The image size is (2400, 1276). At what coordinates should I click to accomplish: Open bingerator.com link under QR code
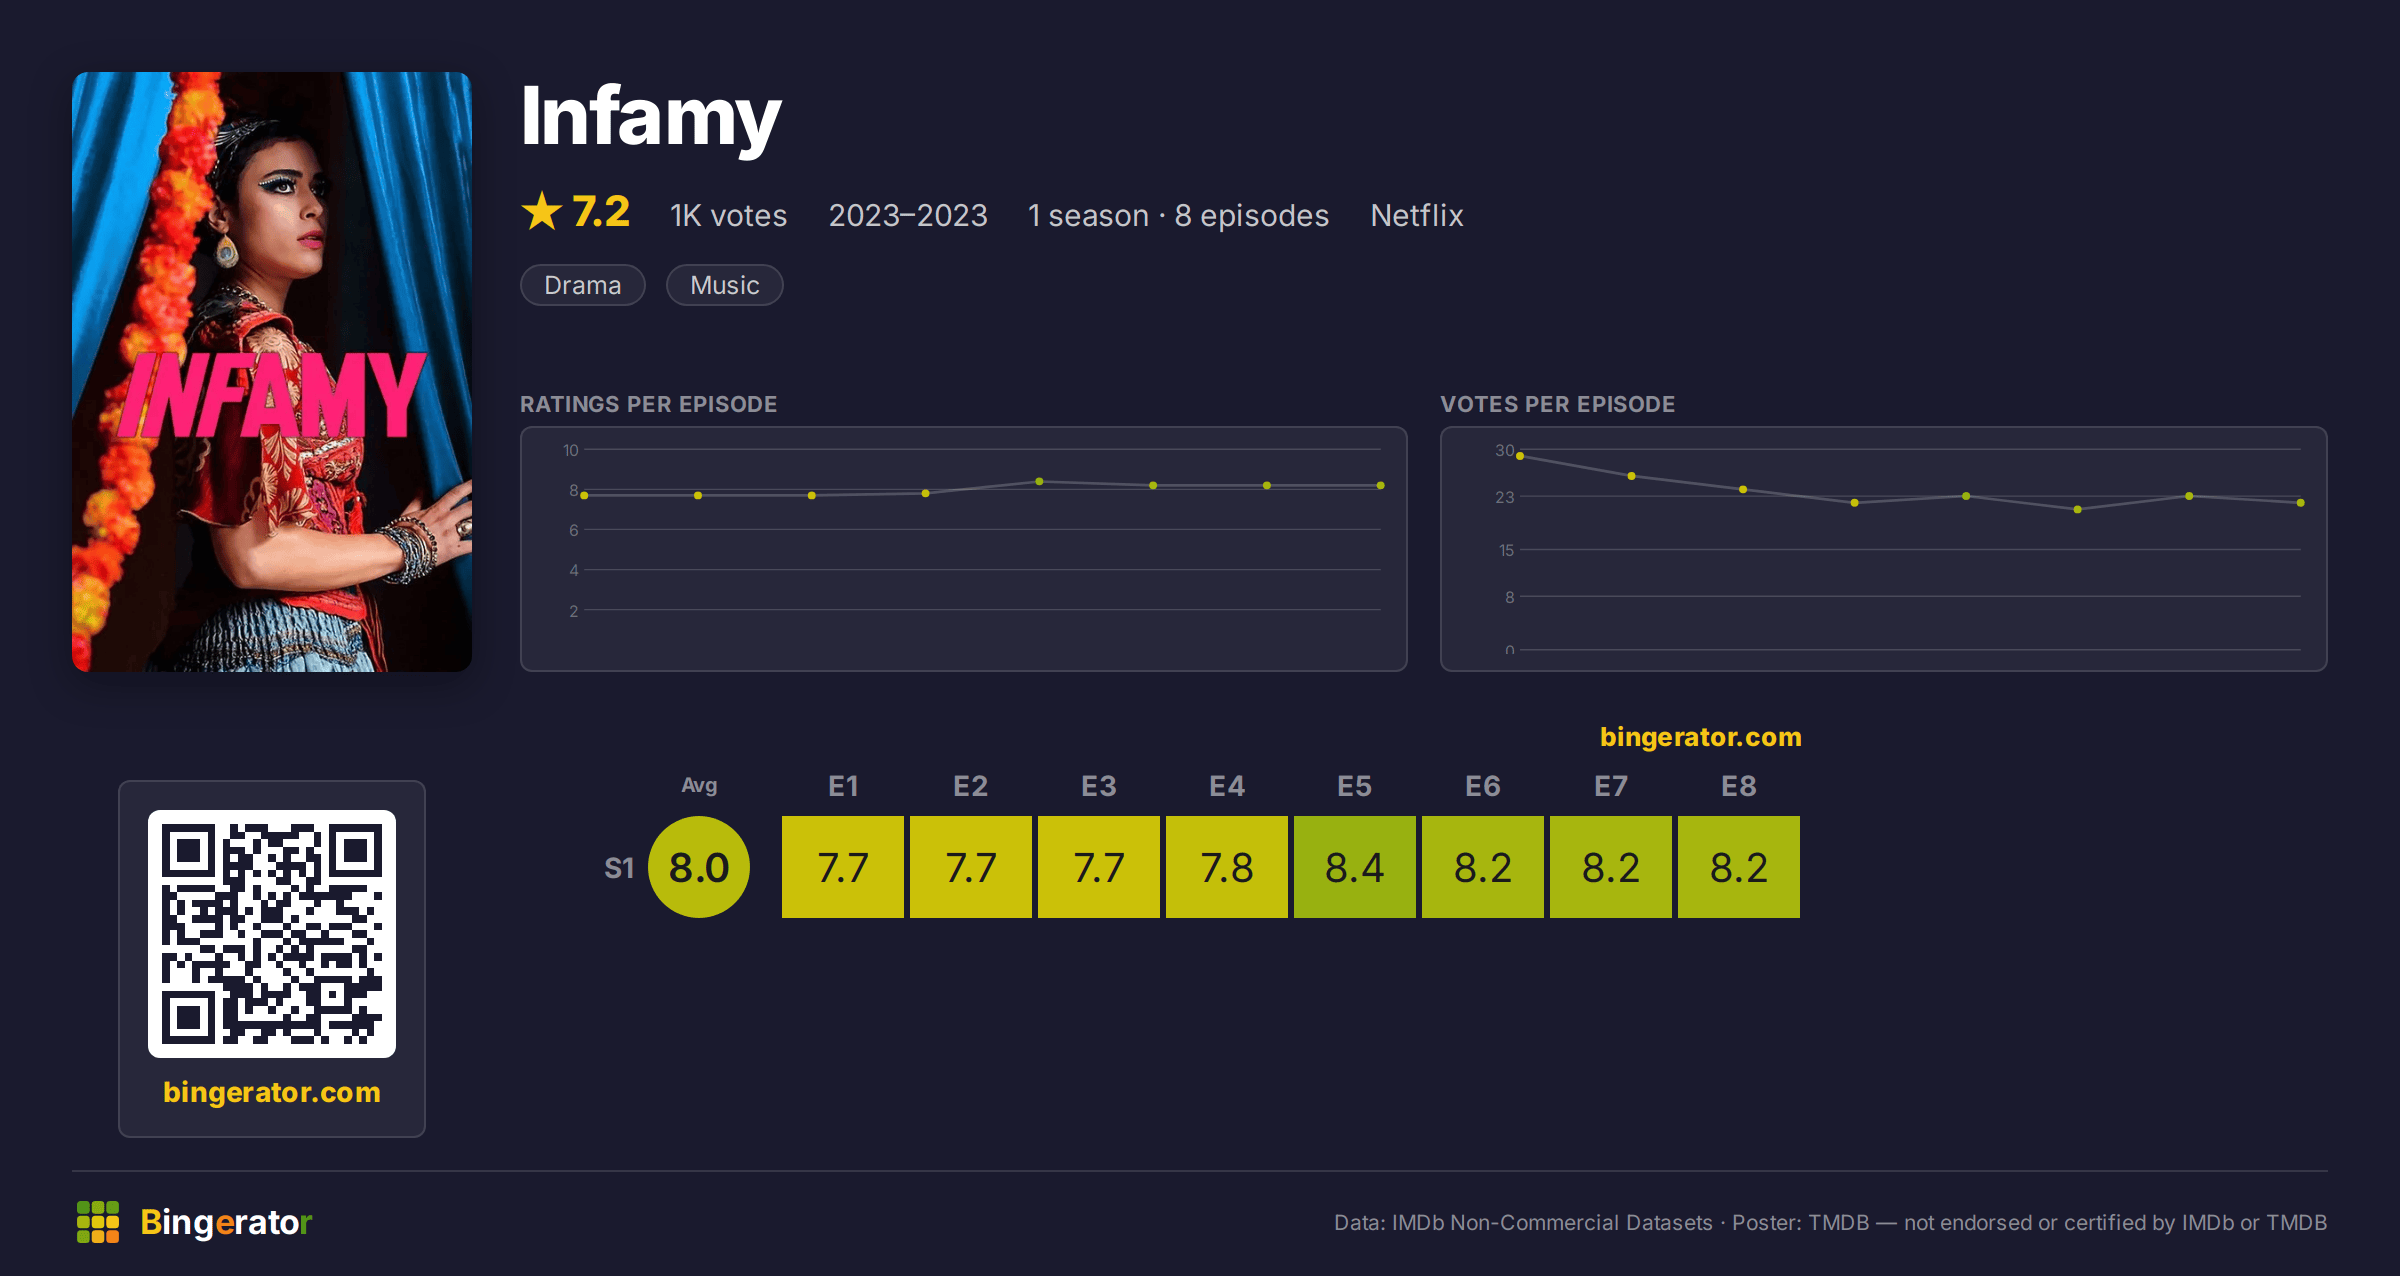[272, 1092]
